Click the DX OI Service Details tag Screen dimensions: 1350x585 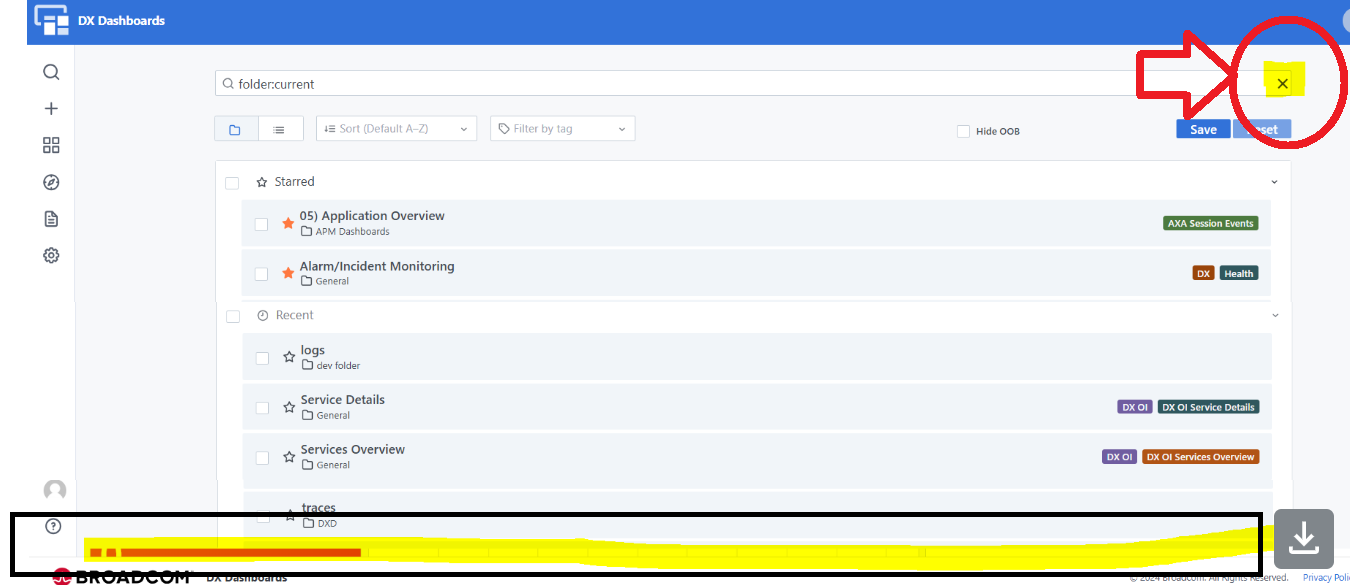click(x=1208, y=407)
